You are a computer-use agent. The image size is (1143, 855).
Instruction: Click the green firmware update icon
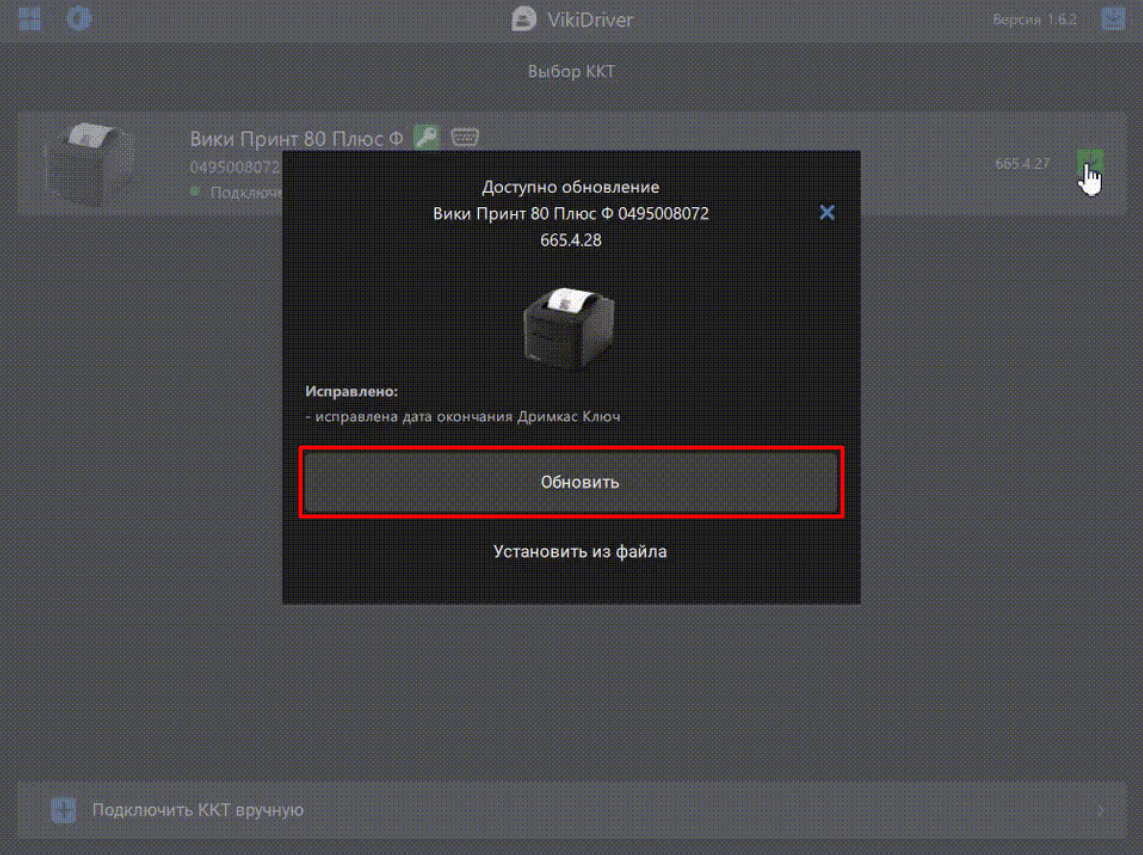(1089, 162)
